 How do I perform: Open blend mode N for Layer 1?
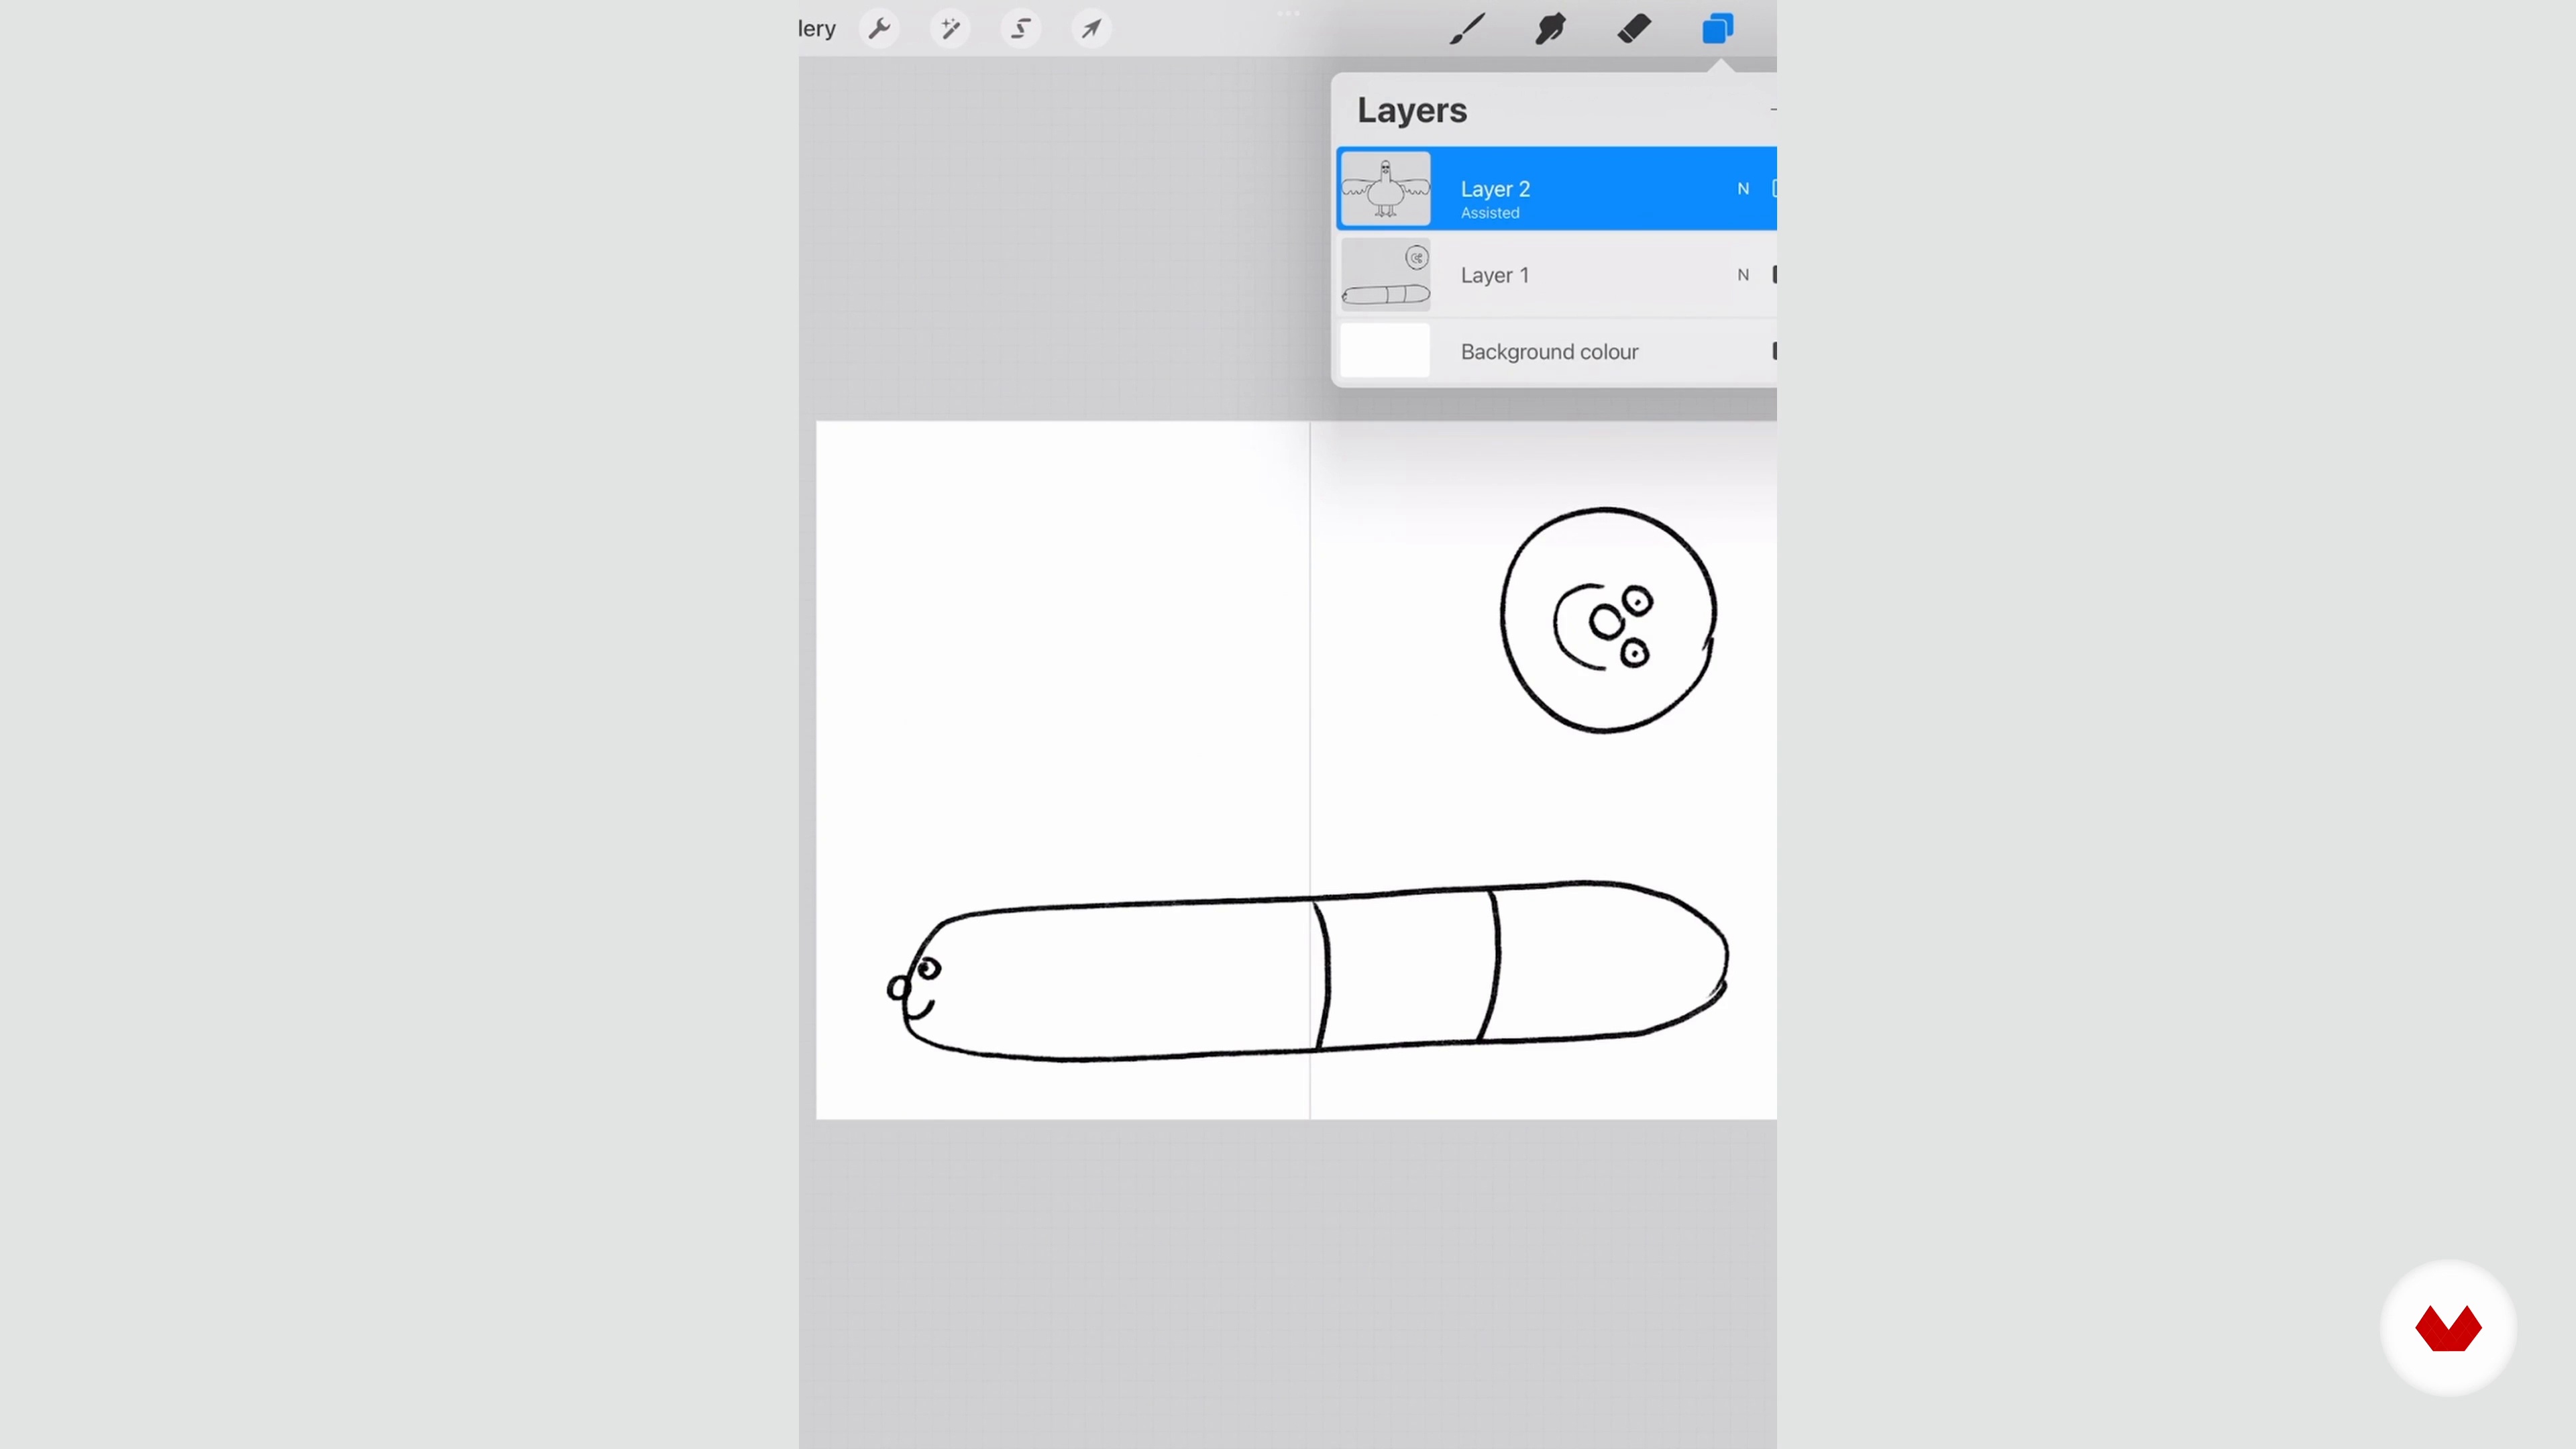[1743, 275]
